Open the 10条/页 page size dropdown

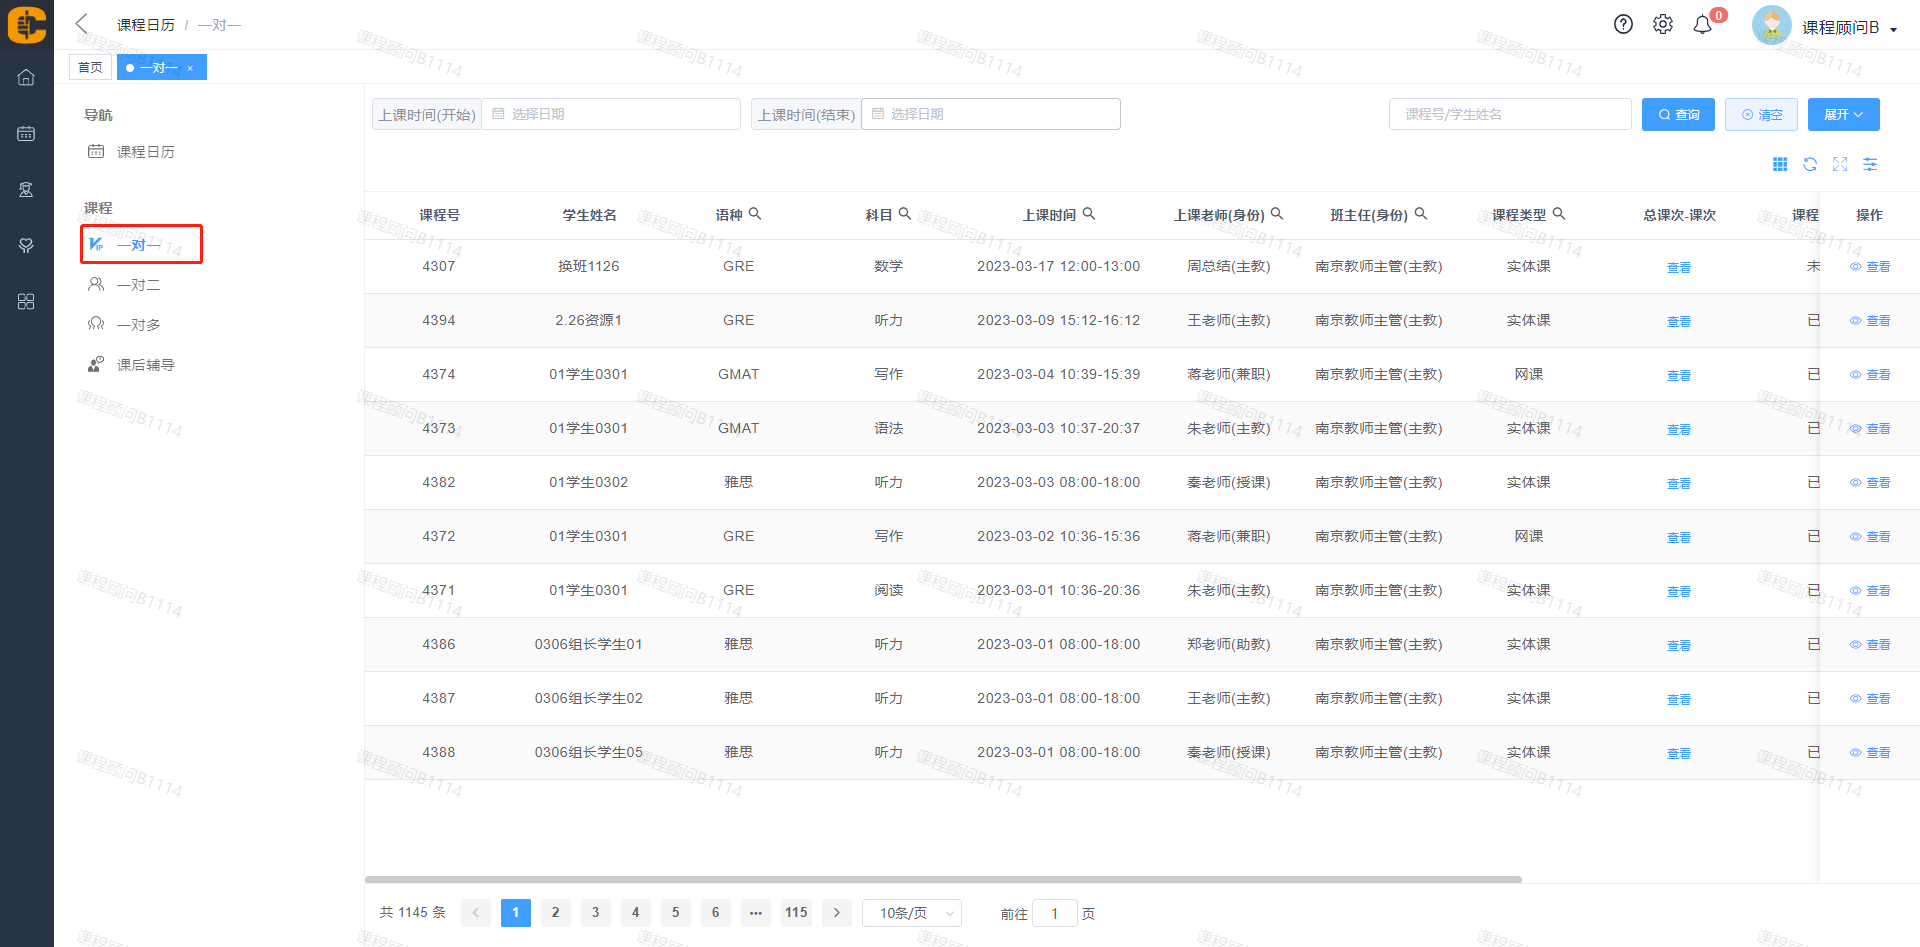coord(911,913)
